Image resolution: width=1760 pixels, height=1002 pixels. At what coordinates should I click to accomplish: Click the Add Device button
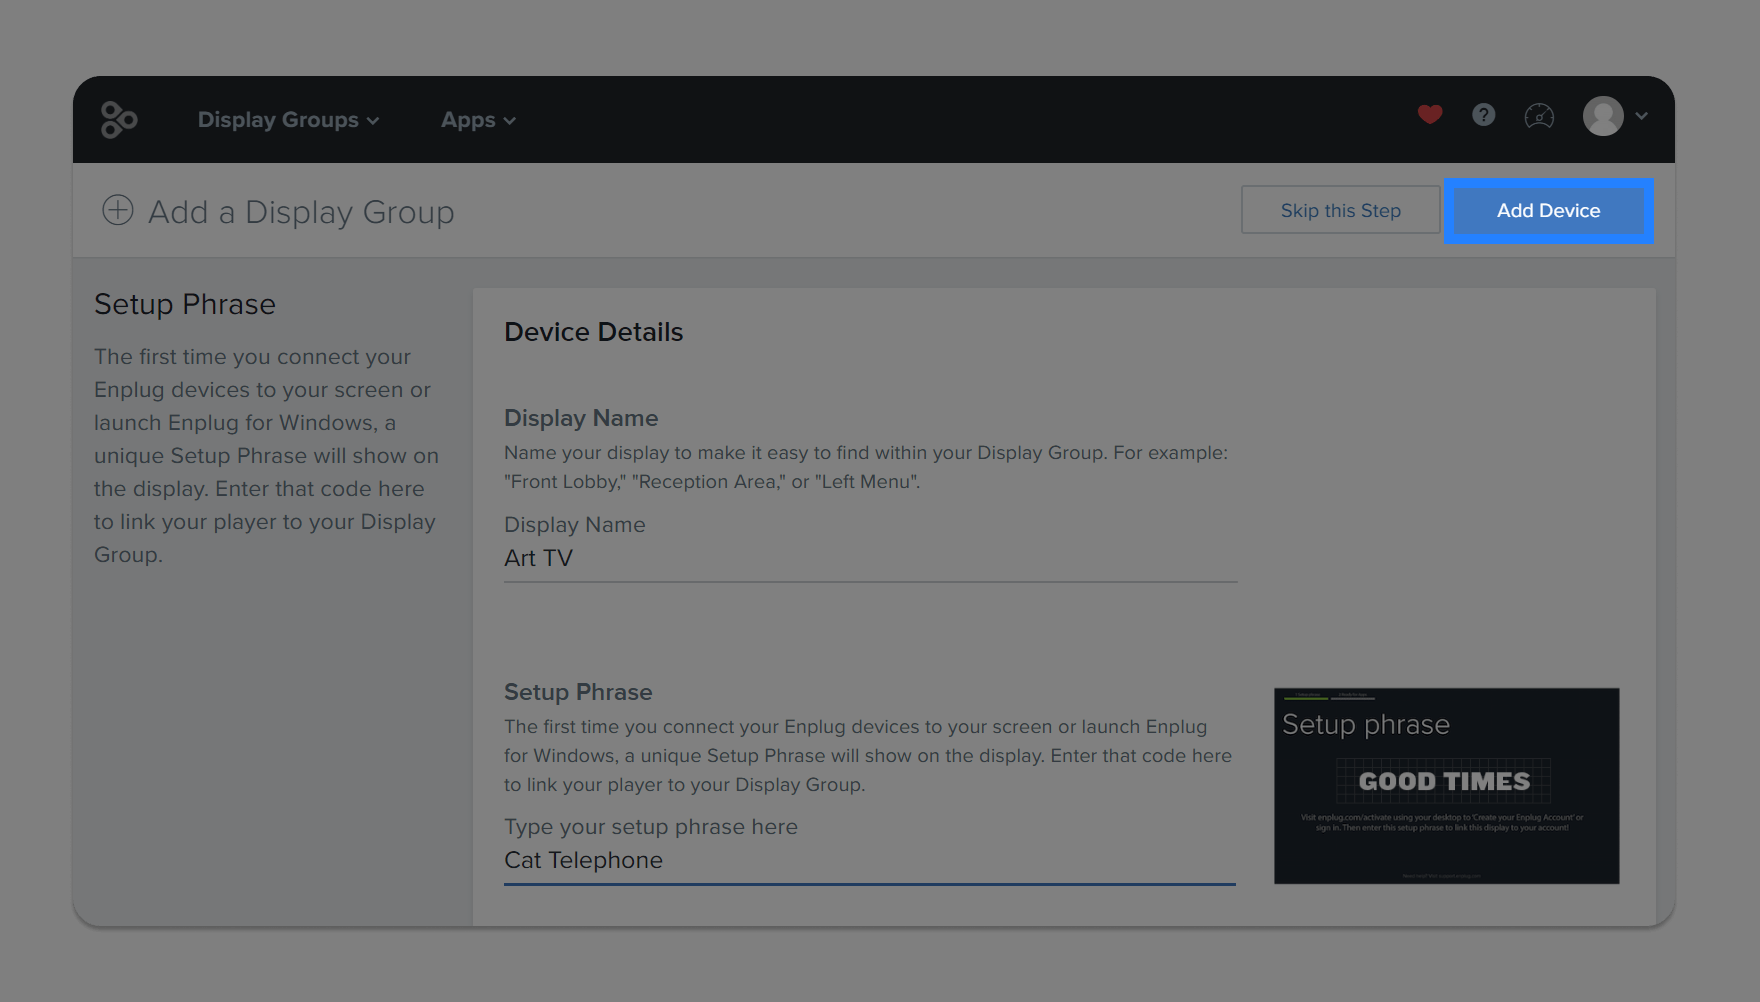(1547, 210)
